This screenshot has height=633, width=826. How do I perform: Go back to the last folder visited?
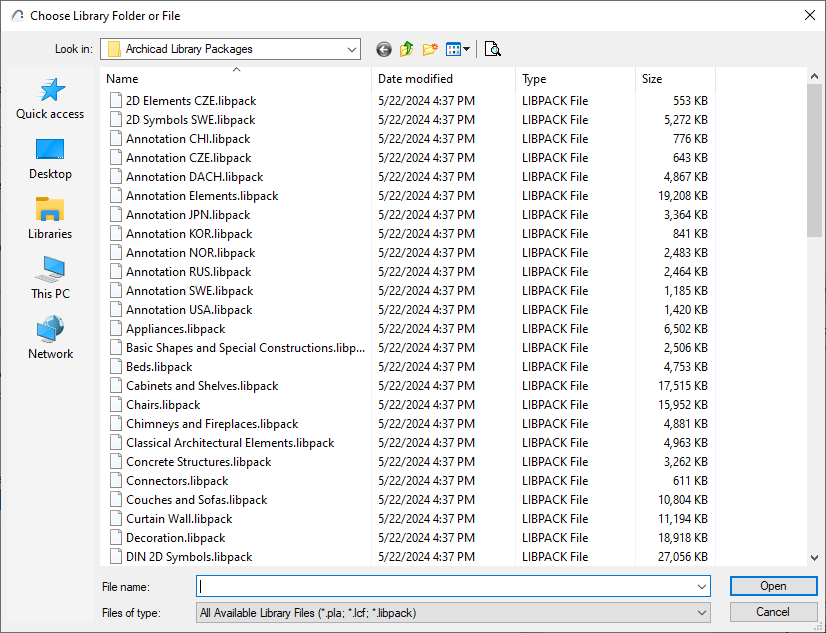384,50
